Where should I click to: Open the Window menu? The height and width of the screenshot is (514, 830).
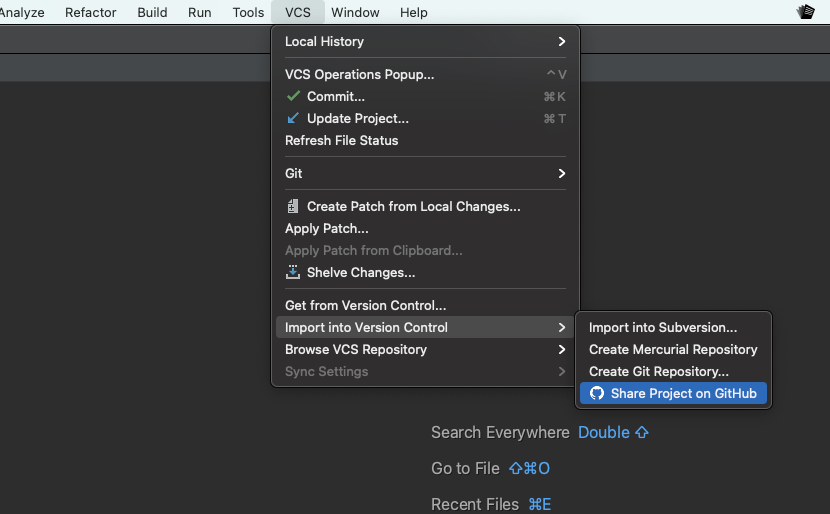click(355, 12)
